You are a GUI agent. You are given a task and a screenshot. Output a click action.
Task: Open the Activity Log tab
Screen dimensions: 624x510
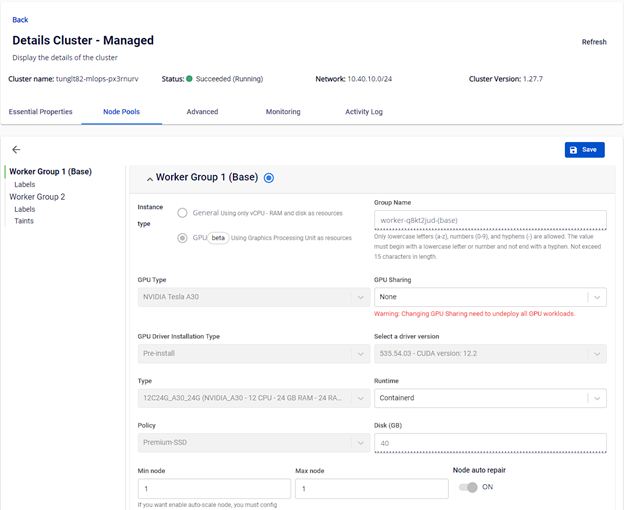click(x=363, y=112)
